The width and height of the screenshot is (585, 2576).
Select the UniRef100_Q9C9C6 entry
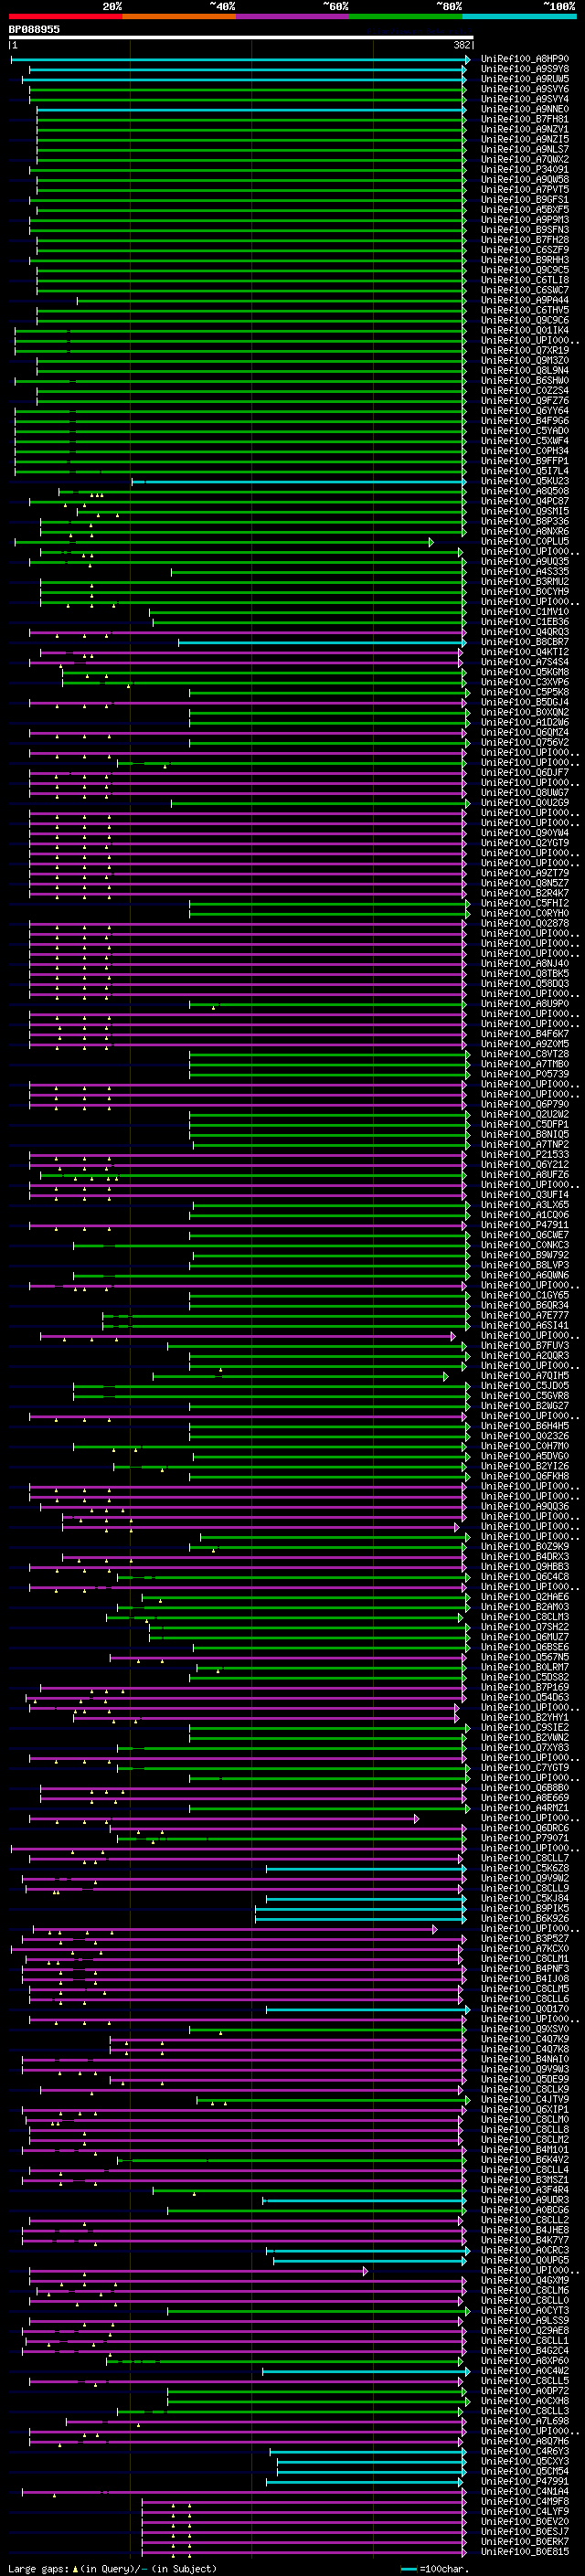pos(524,320)
